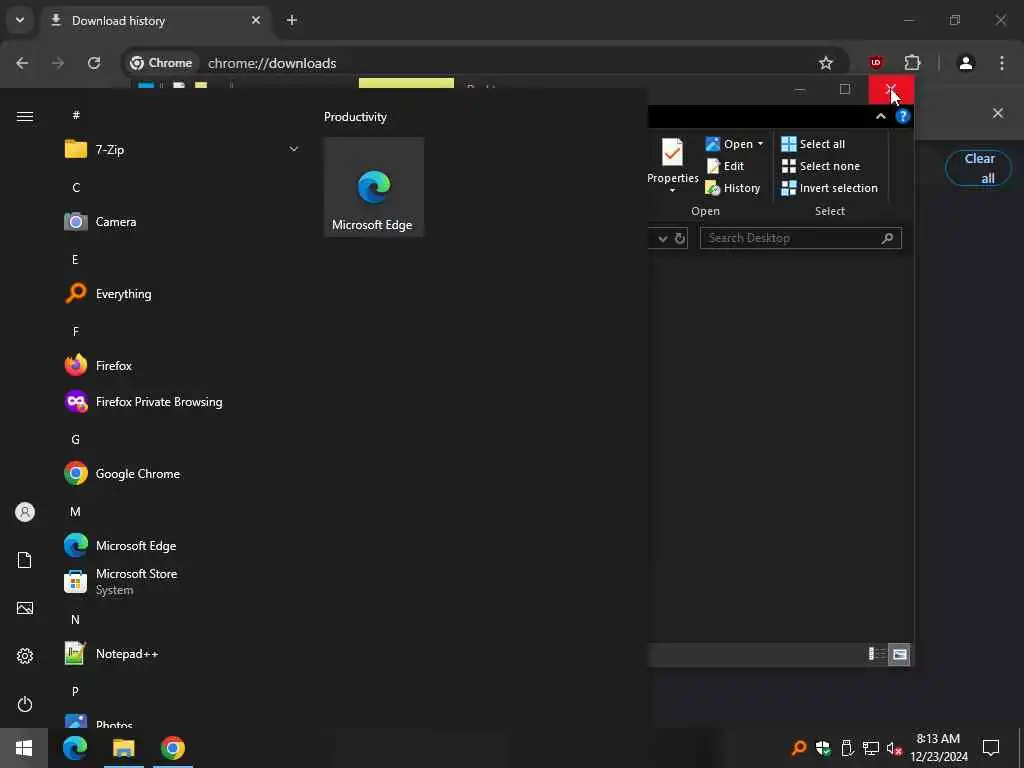Open a new Chrome tab
Screen dimensions: 1024x768
coord(292,20)
